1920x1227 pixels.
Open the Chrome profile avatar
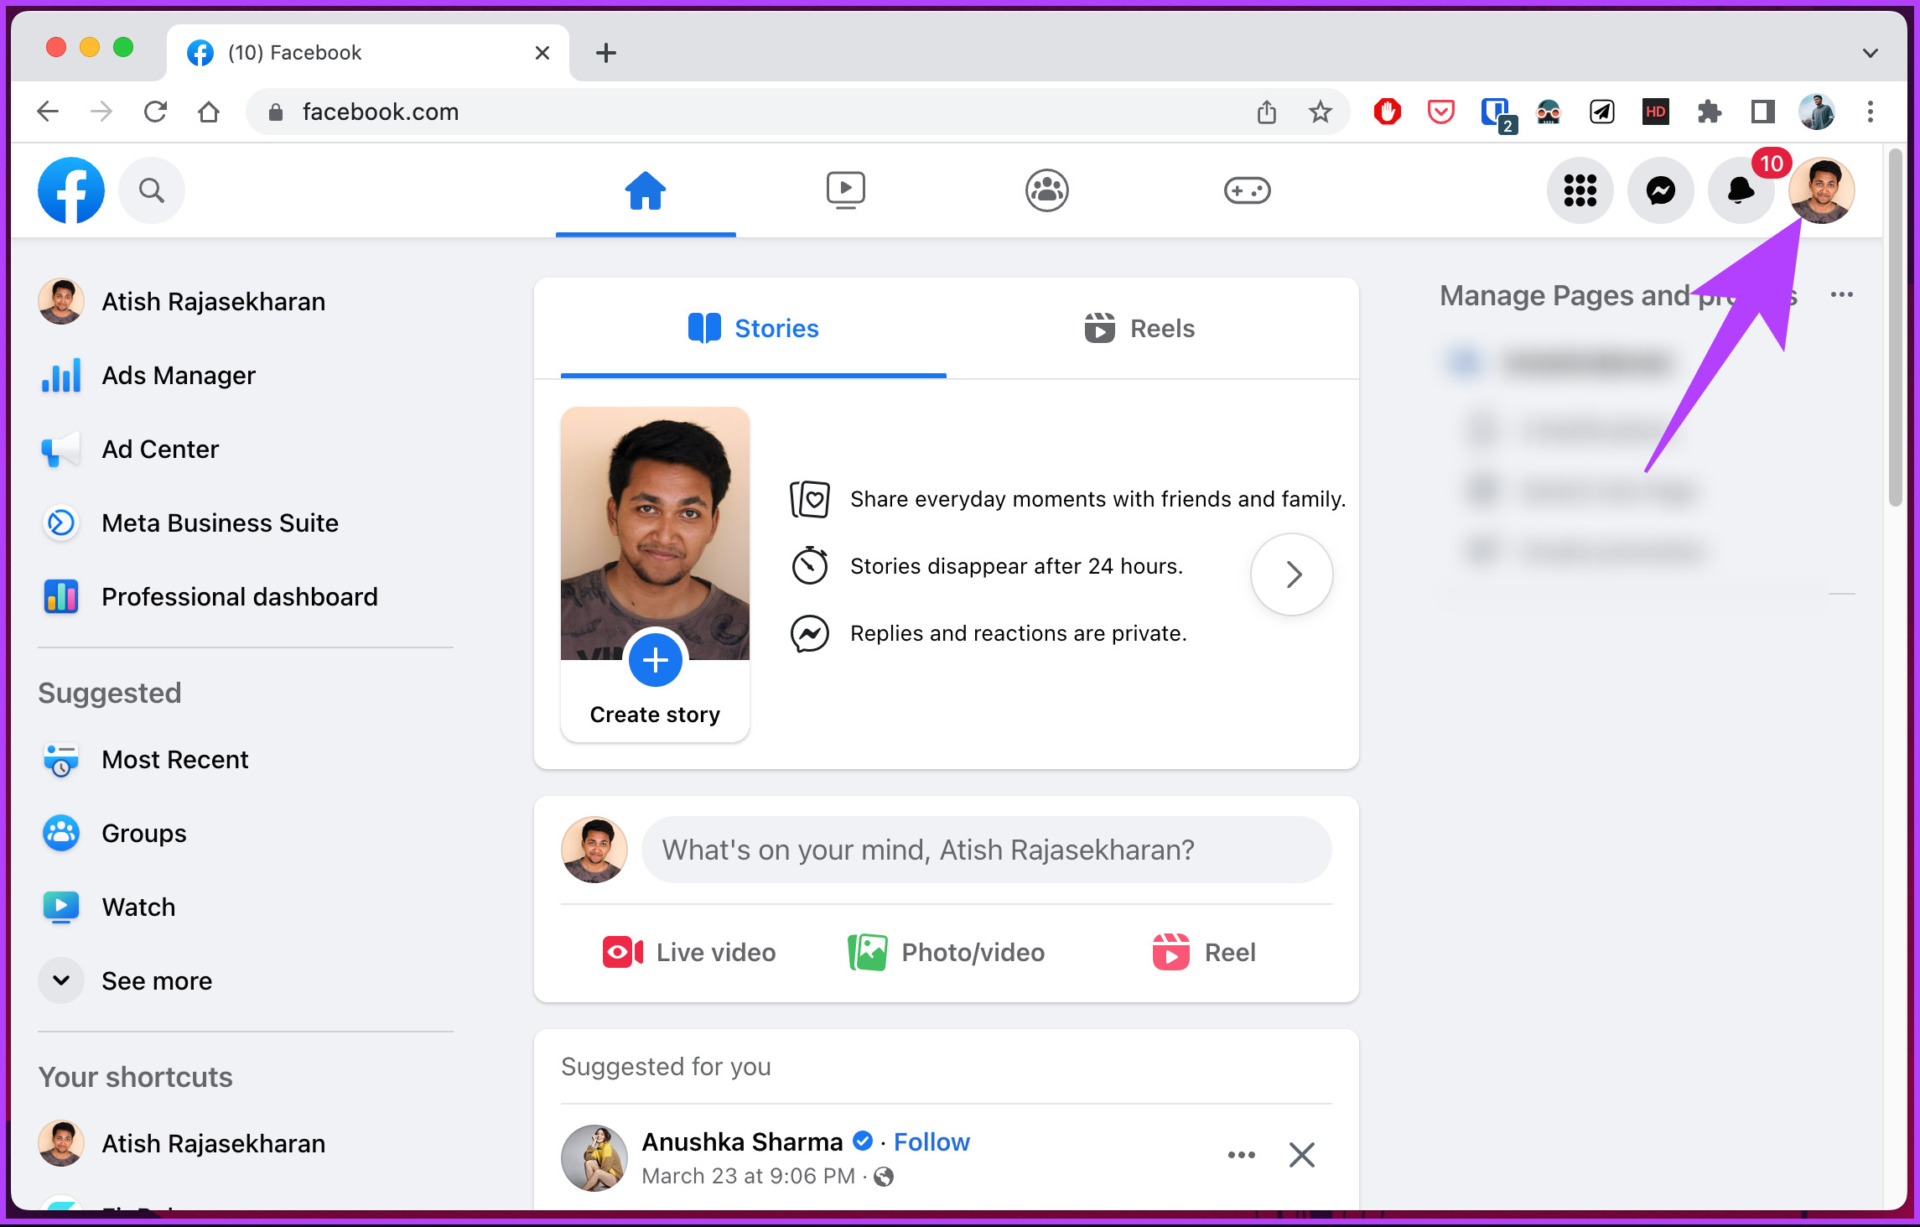pyautogui.click(x=1816, y=111)
